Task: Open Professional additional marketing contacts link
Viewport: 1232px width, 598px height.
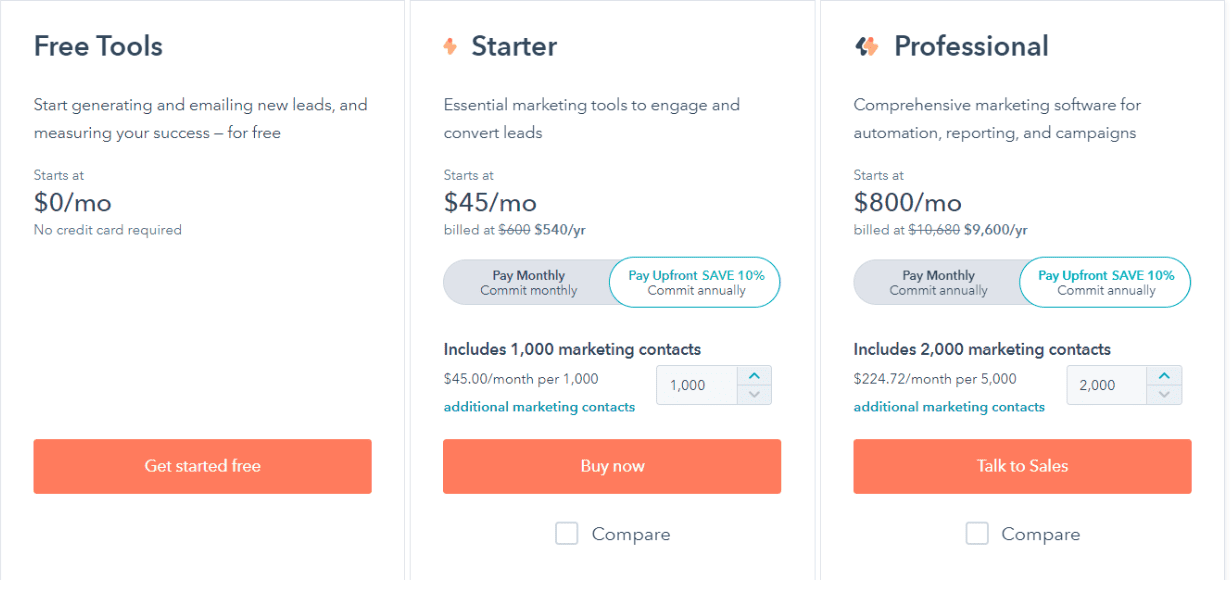Action: pyautogui.click(x=949, y=407)
